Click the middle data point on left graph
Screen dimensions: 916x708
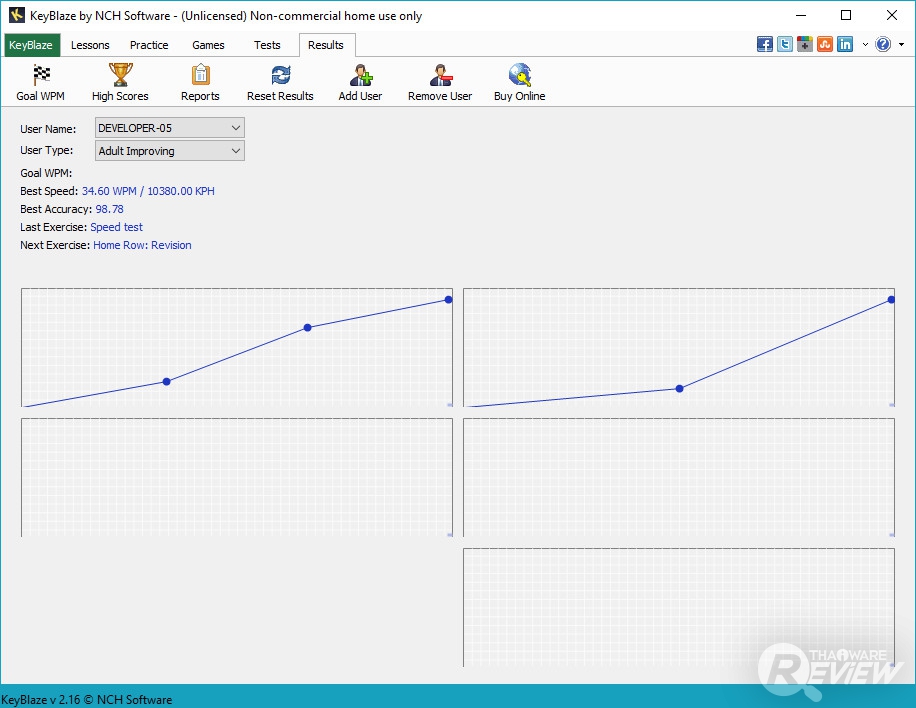point(308,328)
